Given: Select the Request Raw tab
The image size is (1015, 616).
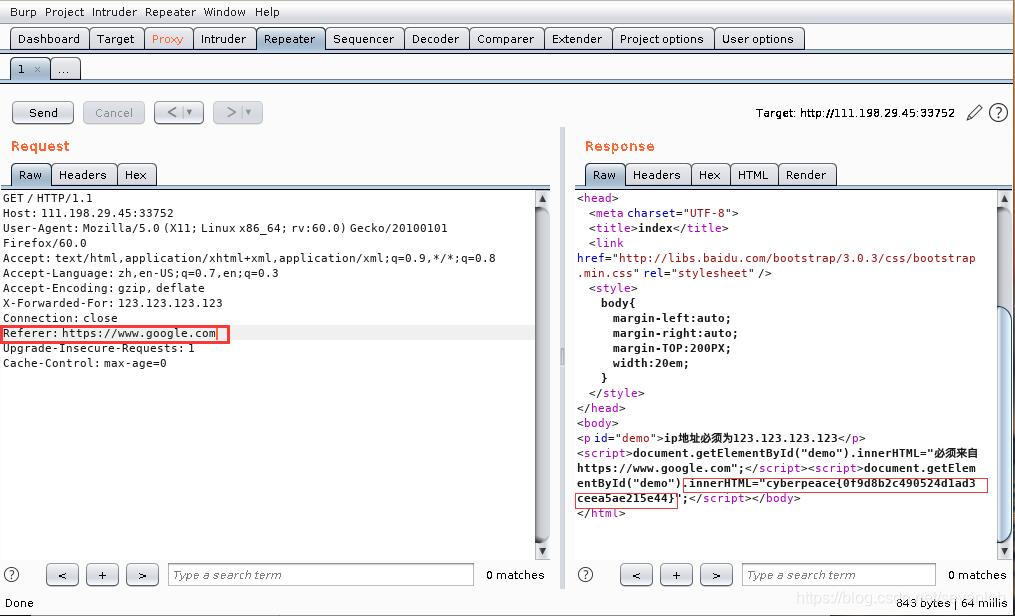Looking at the screenshot, I should [x=30, y=175].
